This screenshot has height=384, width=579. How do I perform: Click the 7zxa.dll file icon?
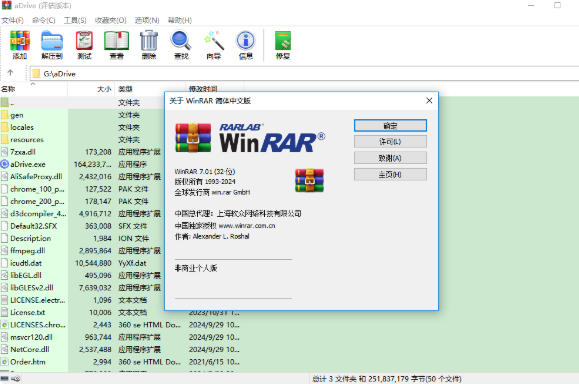pyautogui.click(x=4, y=152)
